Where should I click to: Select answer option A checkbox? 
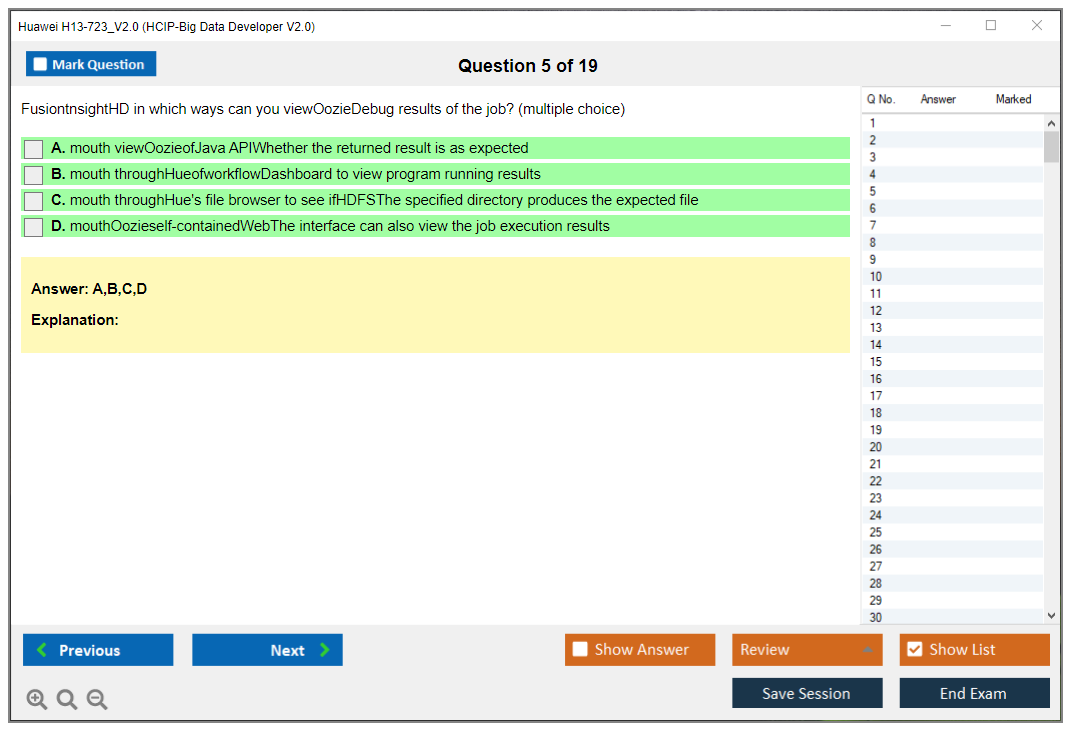(x=34, y=149)
